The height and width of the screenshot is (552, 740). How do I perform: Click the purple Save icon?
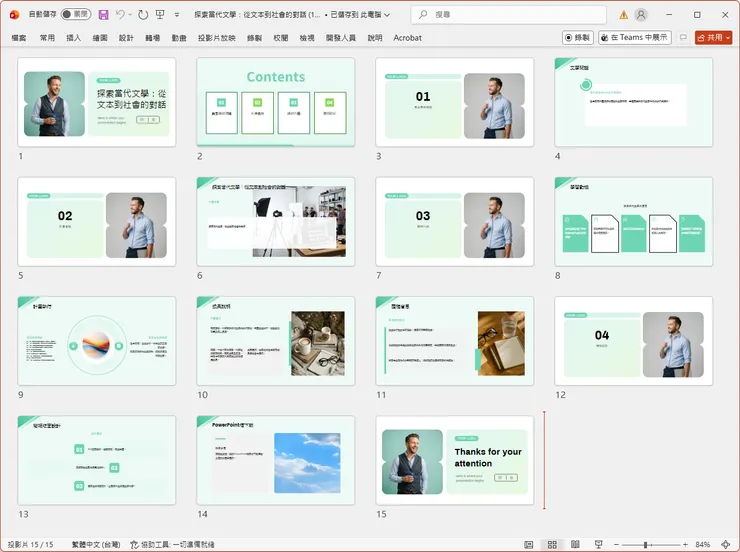point(103,15)
